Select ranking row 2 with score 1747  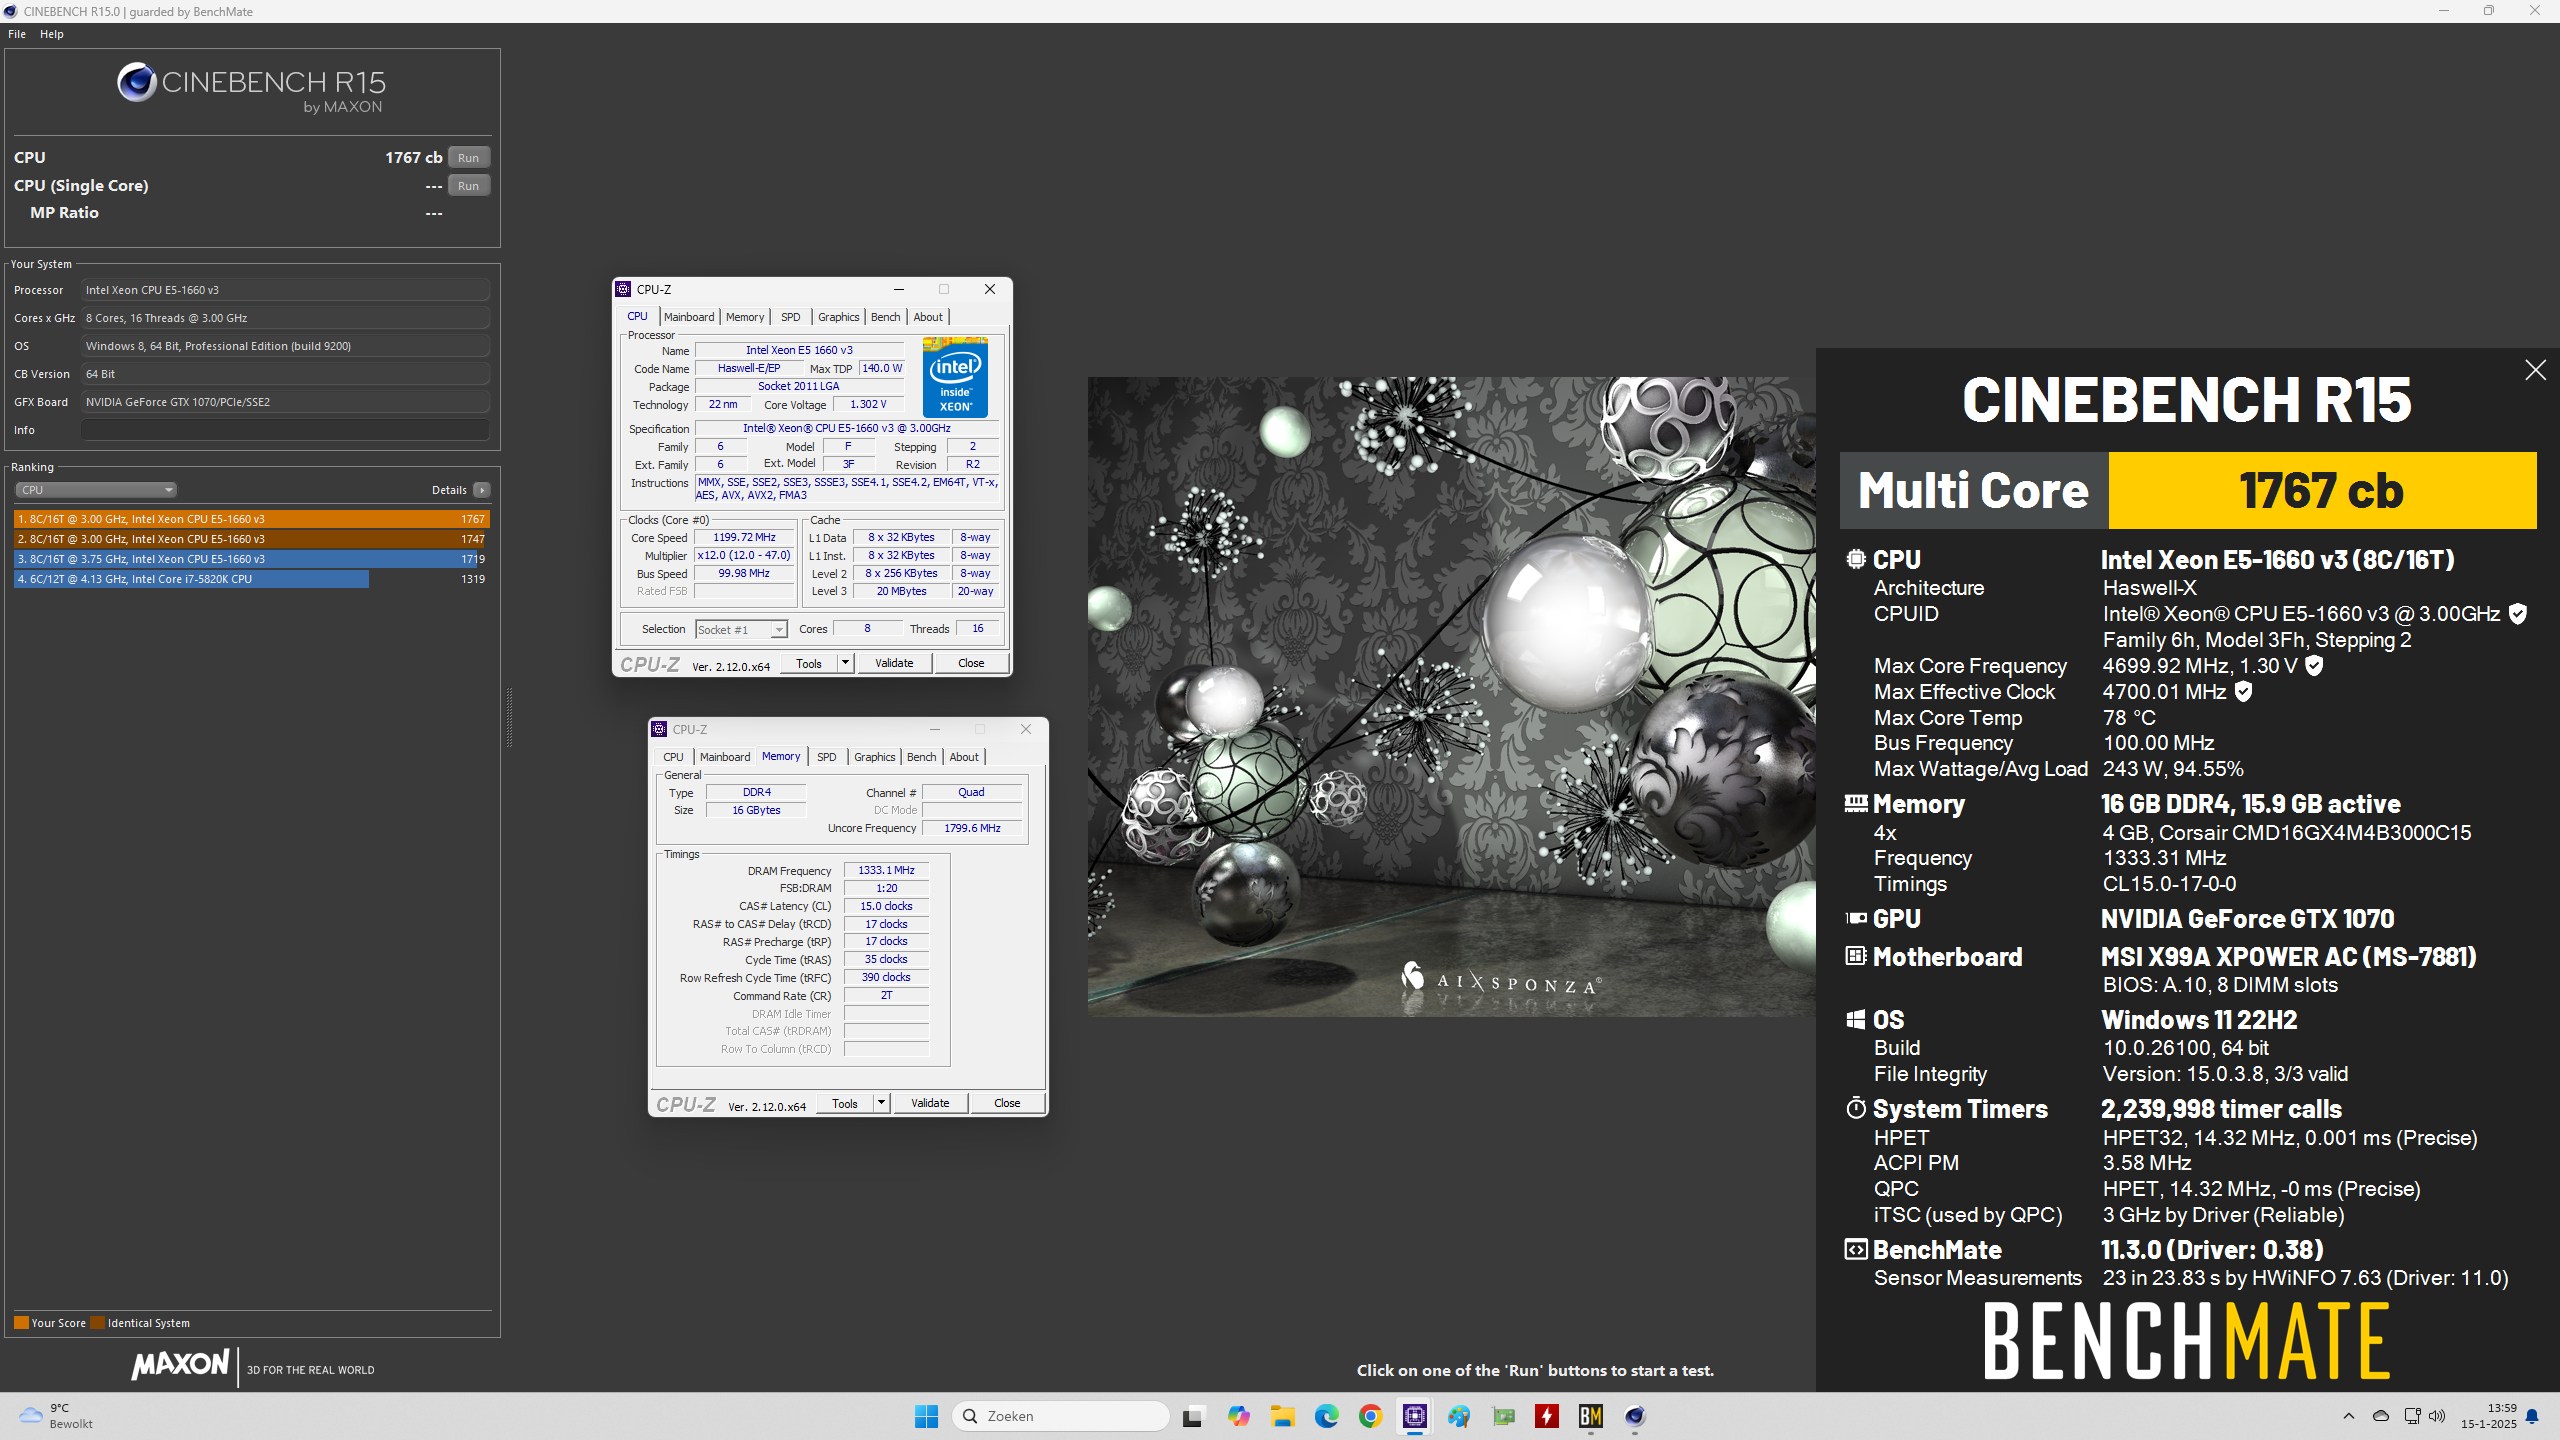click(251, 539)
